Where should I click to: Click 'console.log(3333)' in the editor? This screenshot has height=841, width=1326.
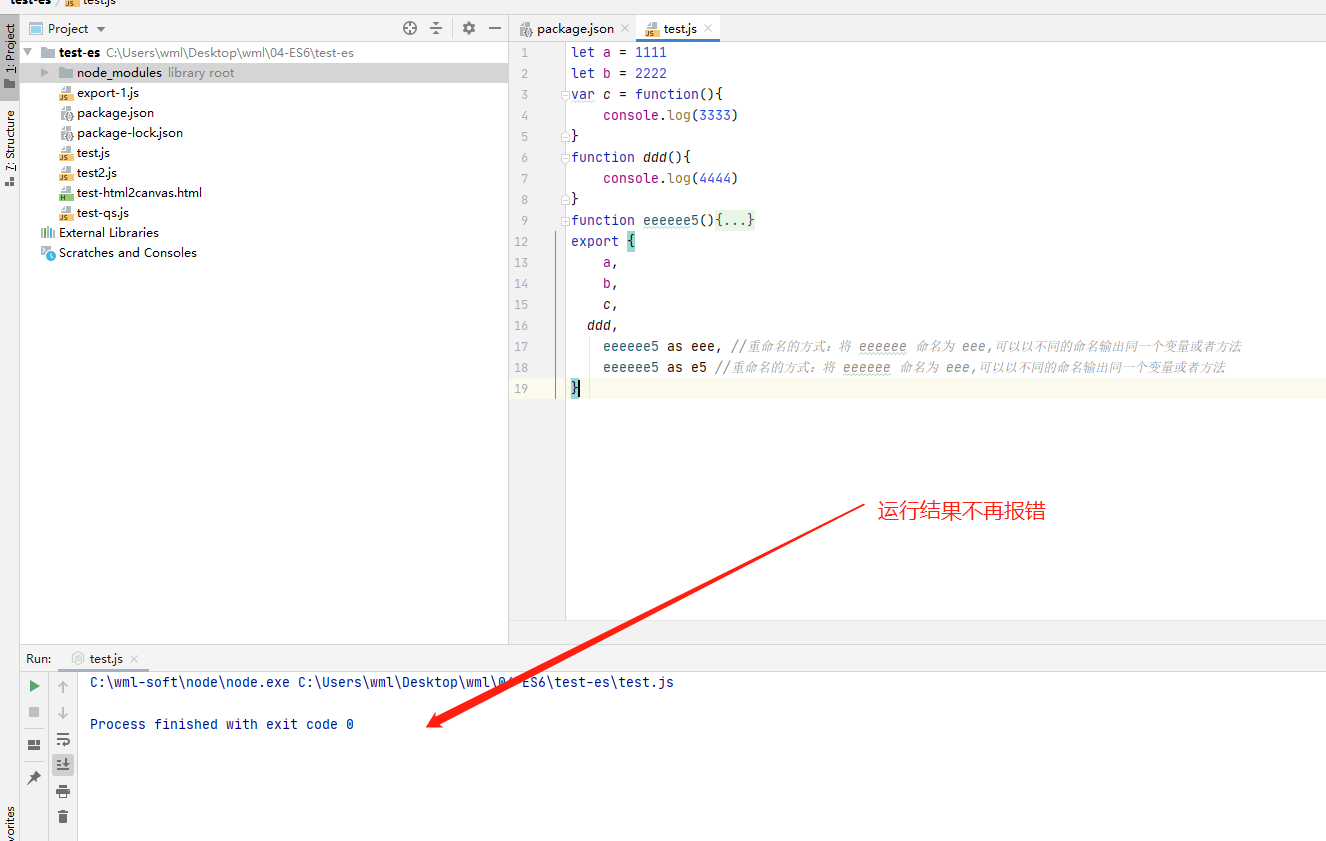point(670,115)
